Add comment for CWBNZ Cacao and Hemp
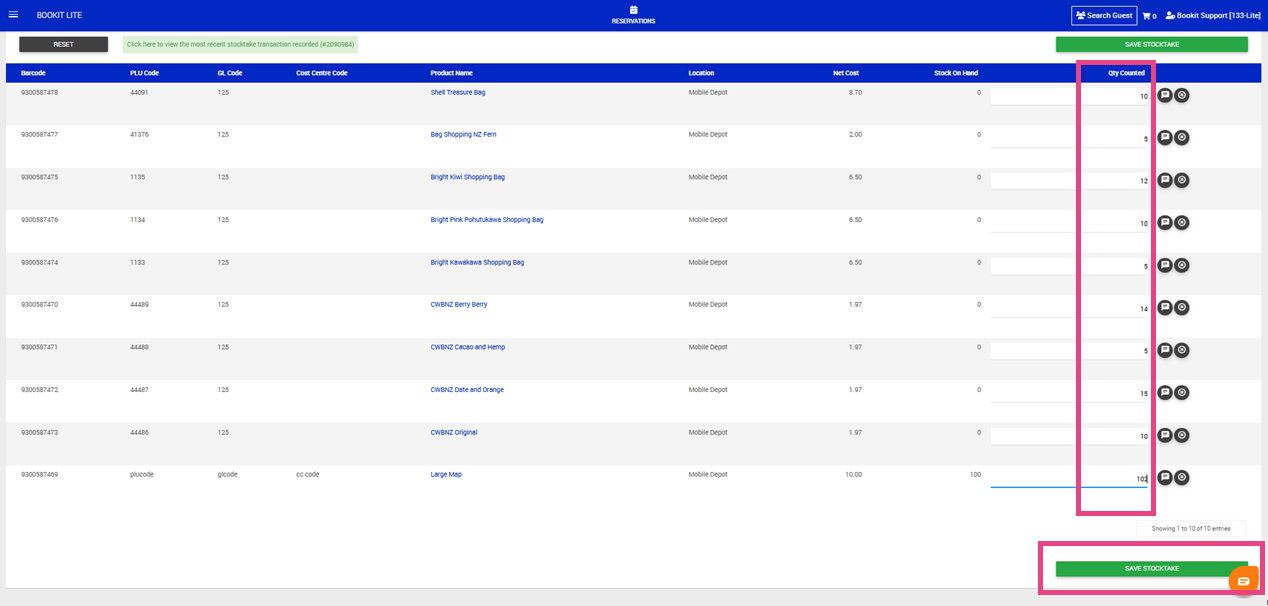This screenshot has width=1268, height=606. [x=1165, y=350]
